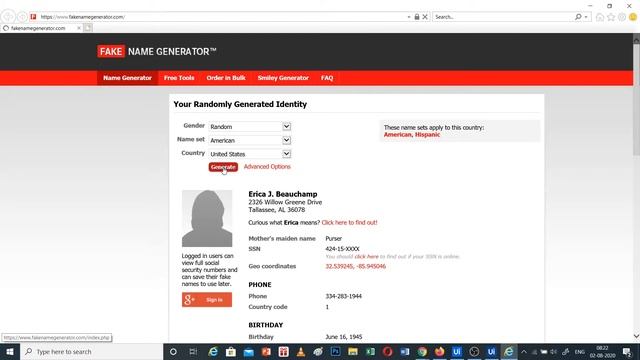Launch Opera browser from the taskbar

pos(387,351)
